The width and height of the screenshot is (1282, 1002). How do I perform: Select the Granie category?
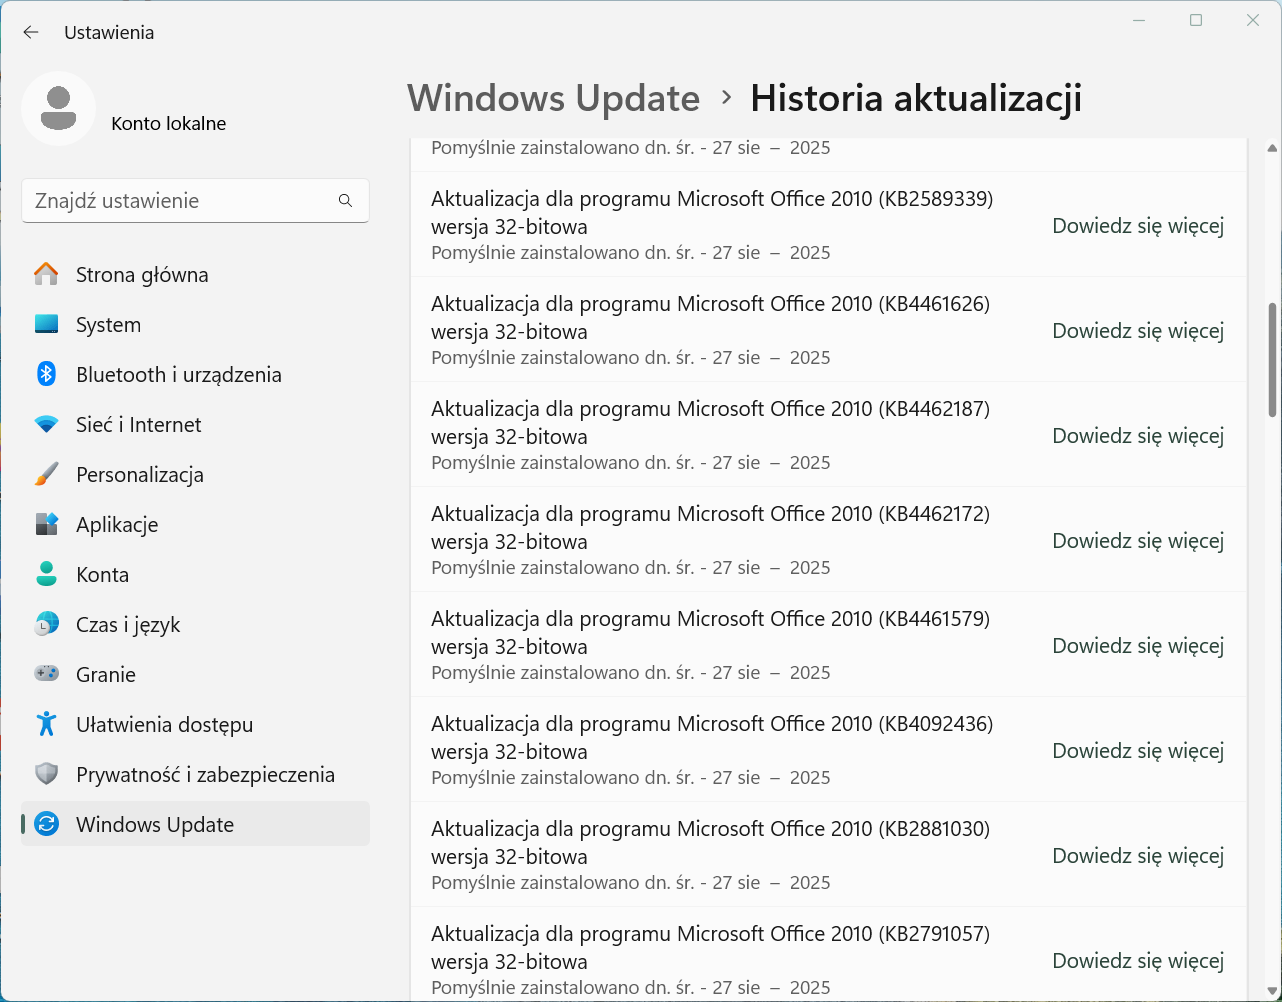(x=195, y=674)
